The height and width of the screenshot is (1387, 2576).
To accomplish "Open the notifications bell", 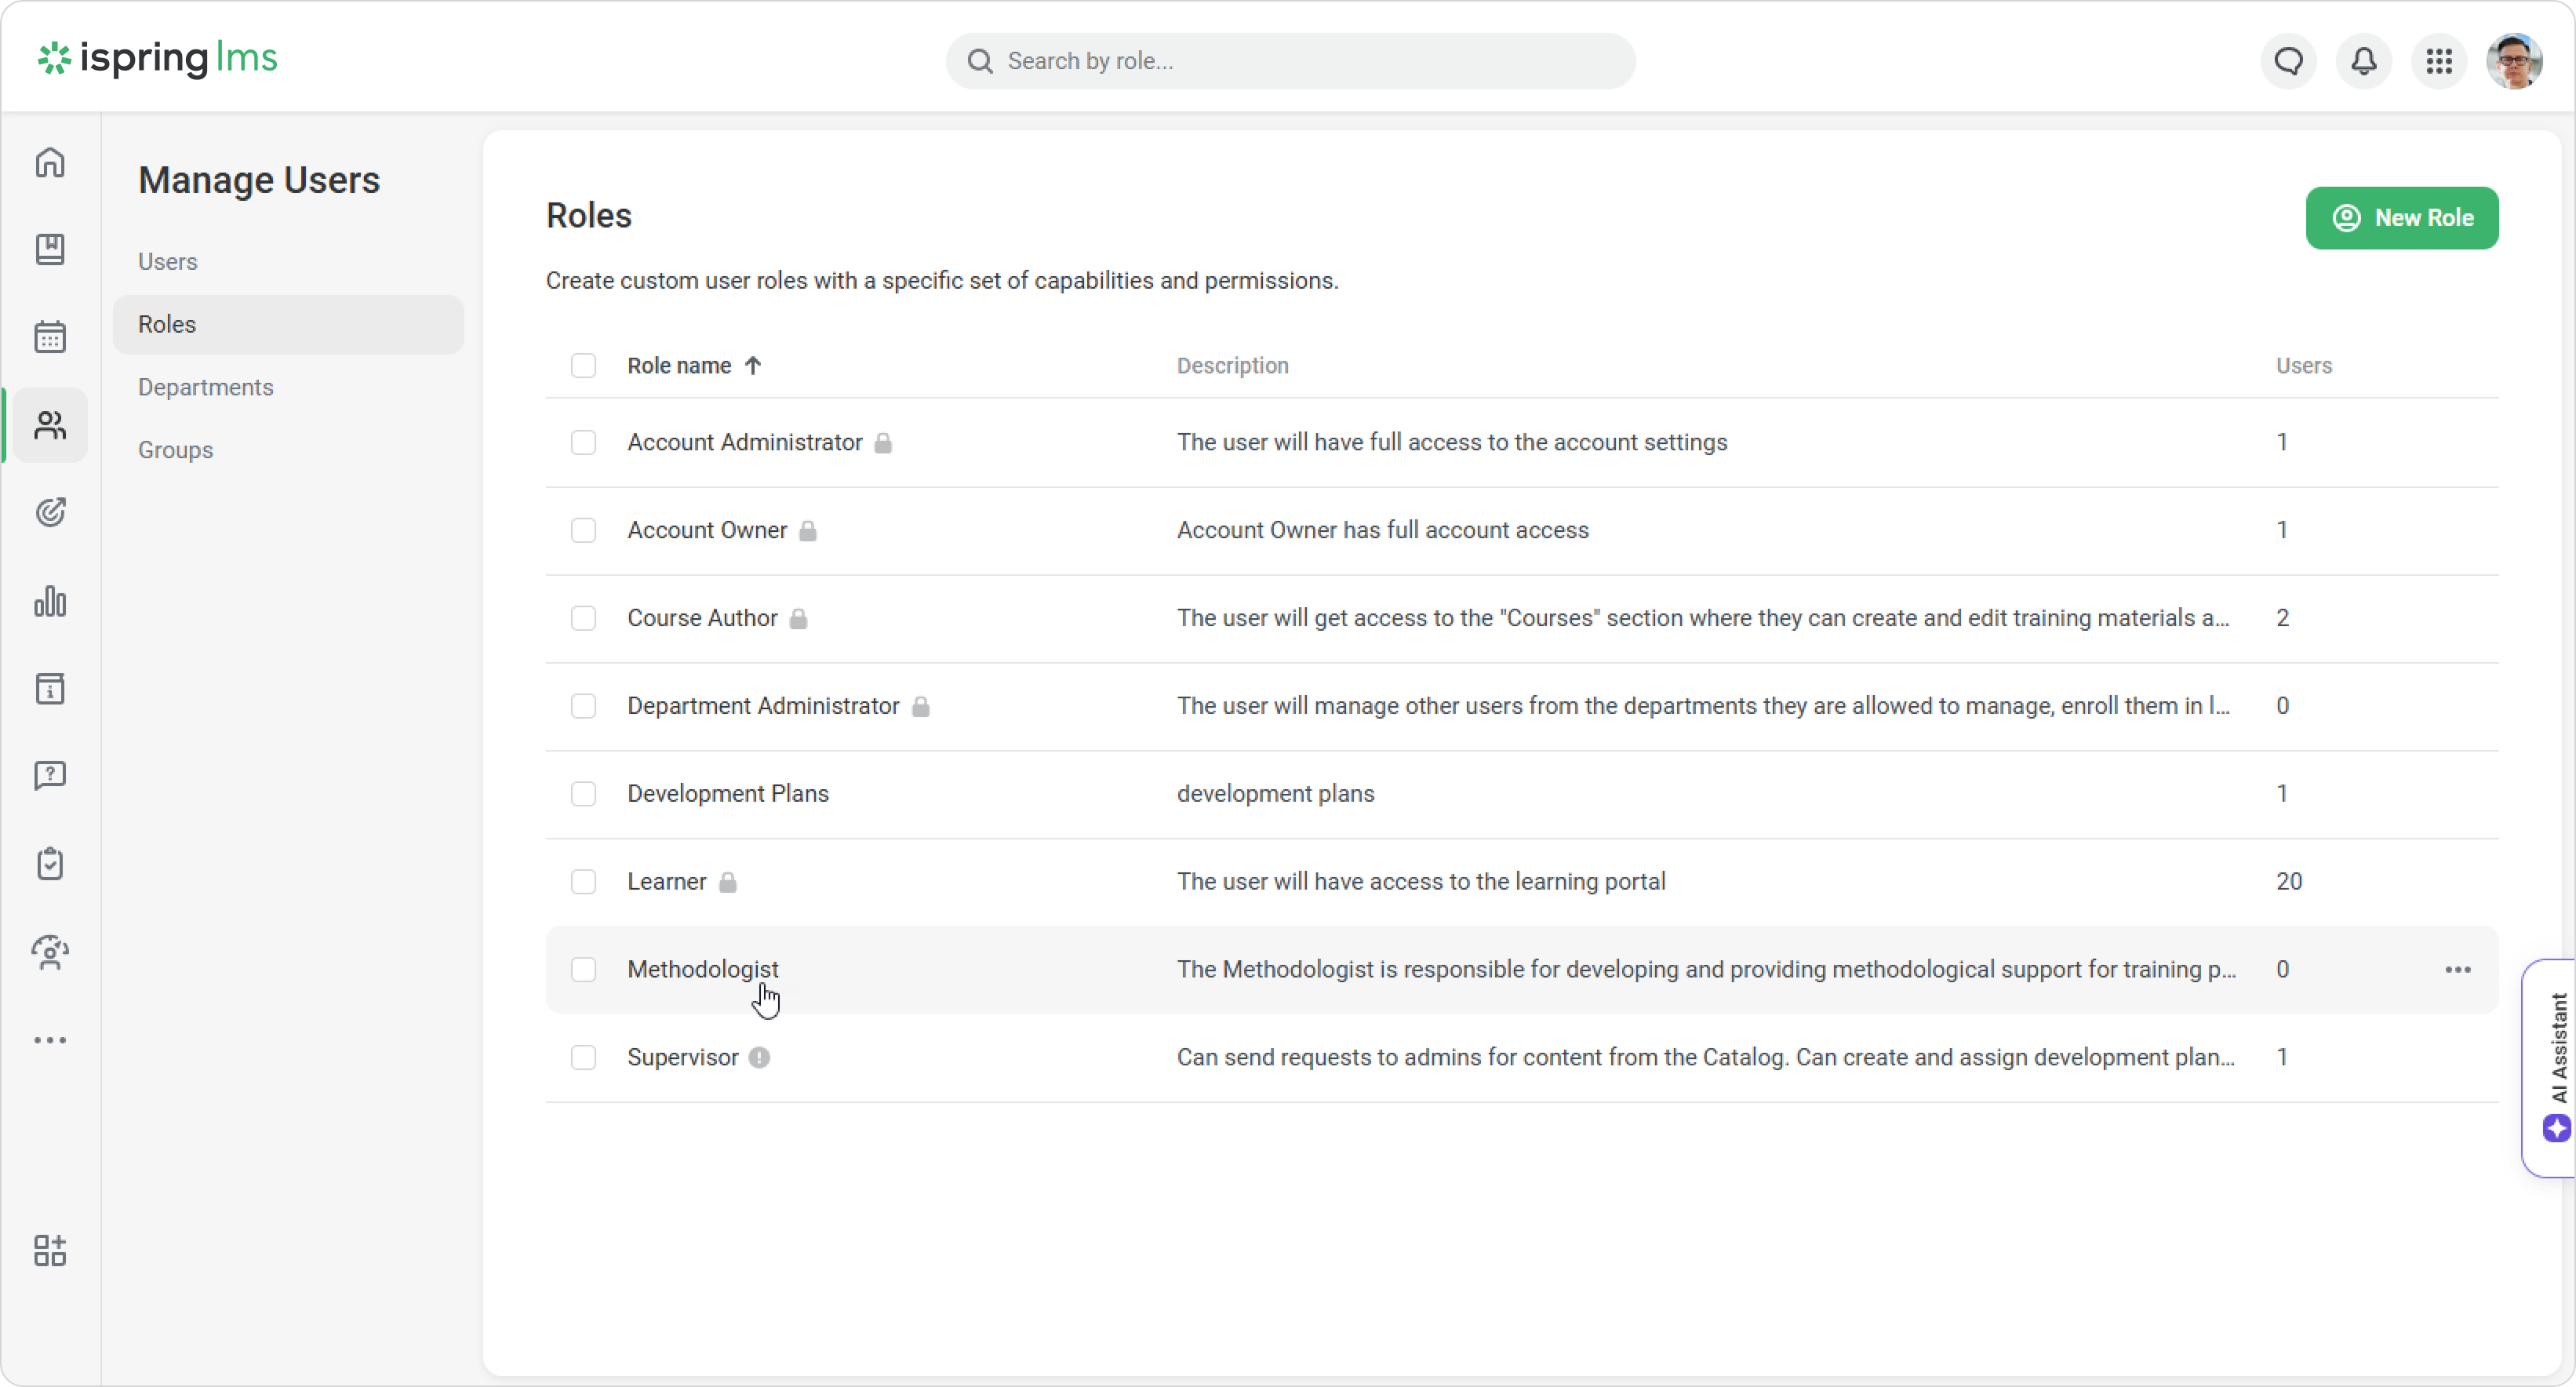I will [2363, 61].
